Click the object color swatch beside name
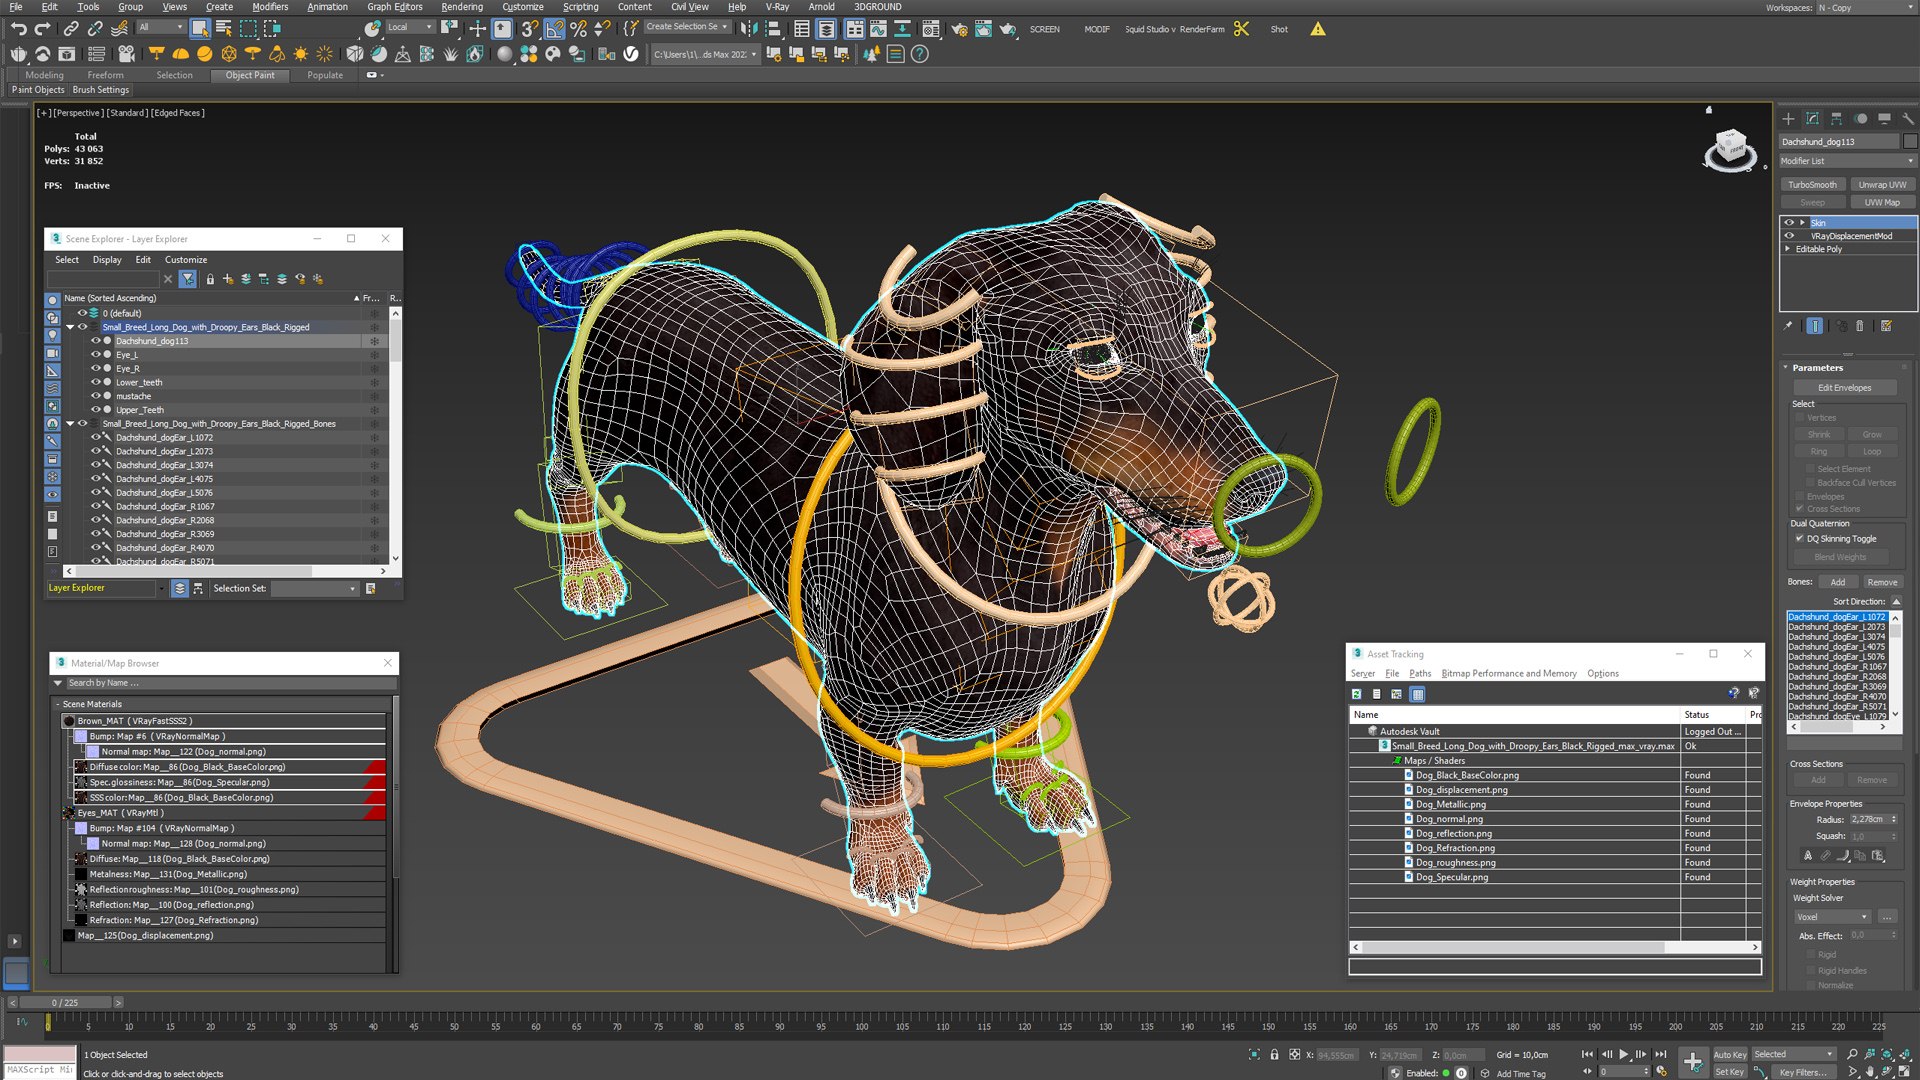Viewport: 1920px width, 1080px height. point(1910,142)
